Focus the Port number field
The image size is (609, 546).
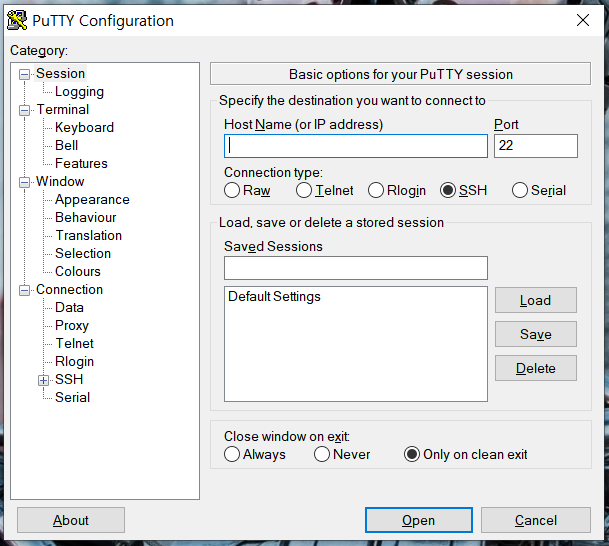point(536,146)
